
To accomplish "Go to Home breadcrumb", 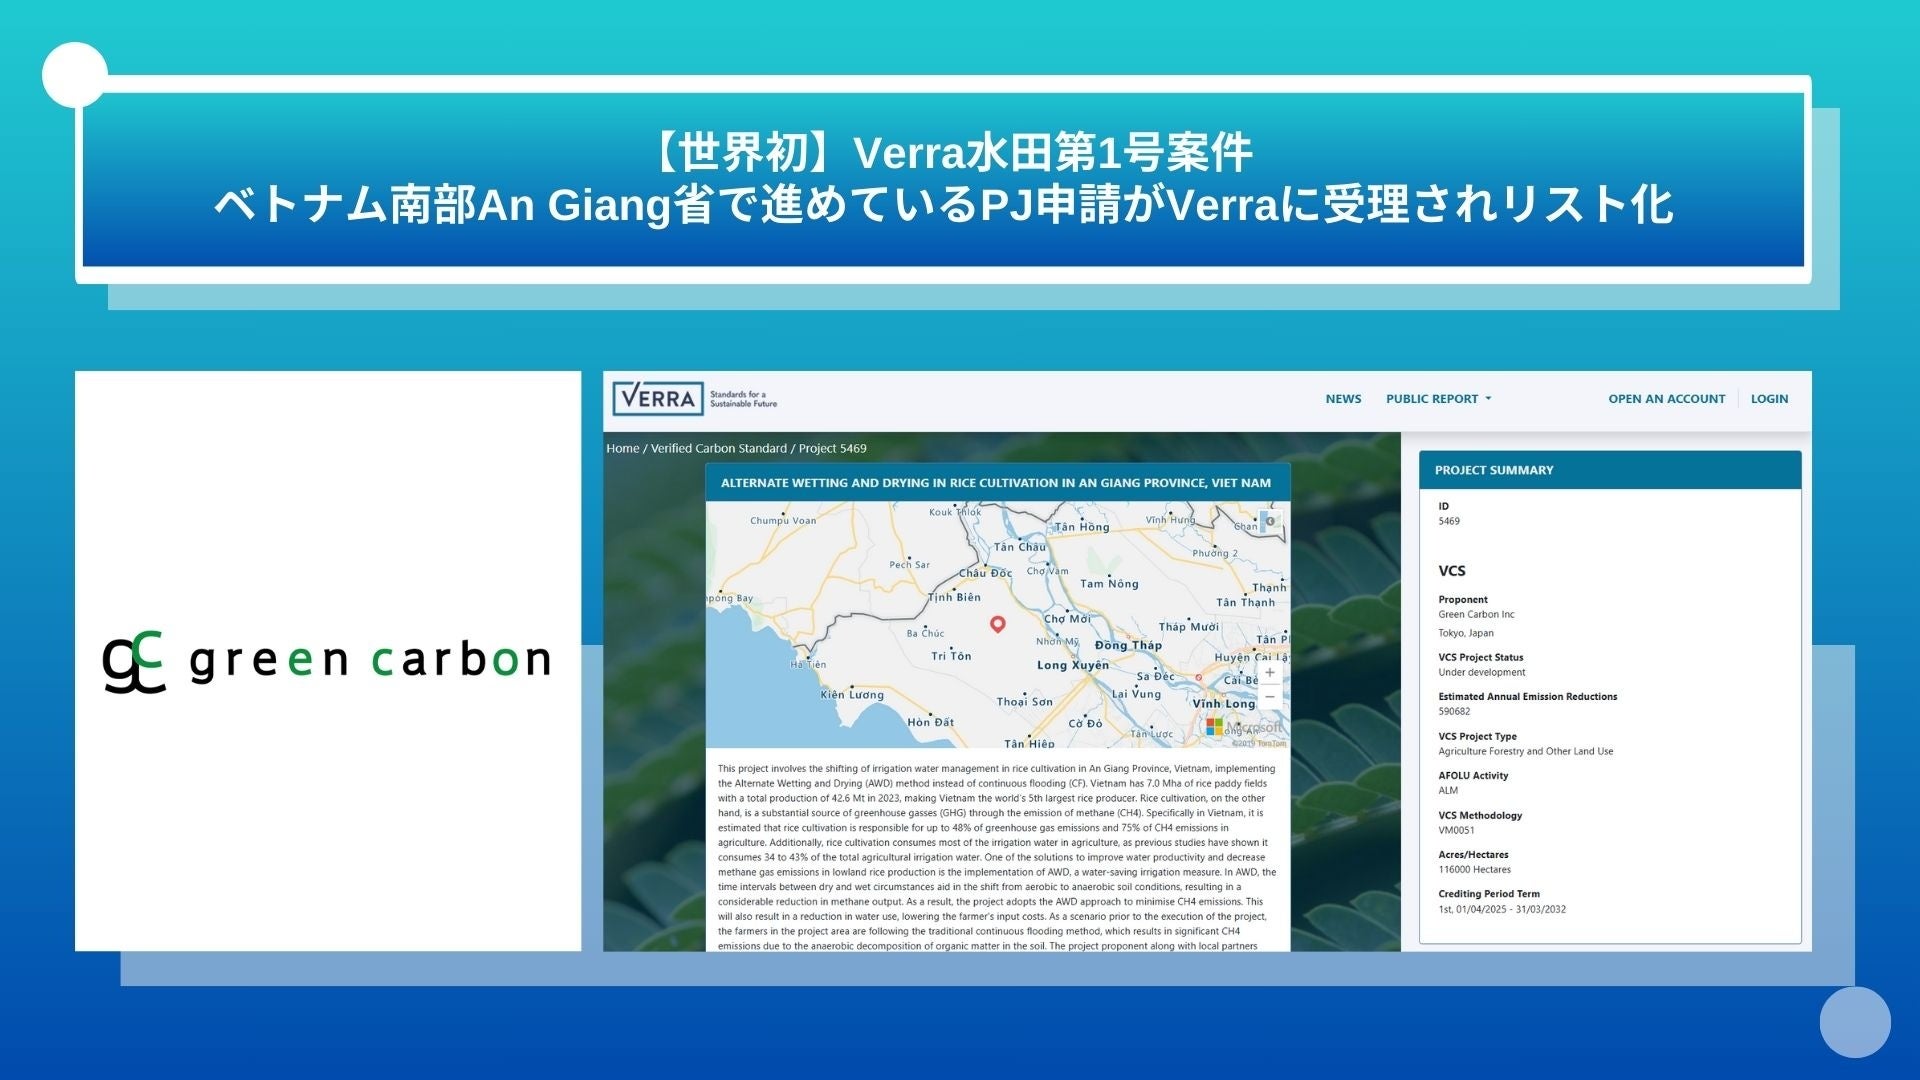I will [x=622, y=449].
